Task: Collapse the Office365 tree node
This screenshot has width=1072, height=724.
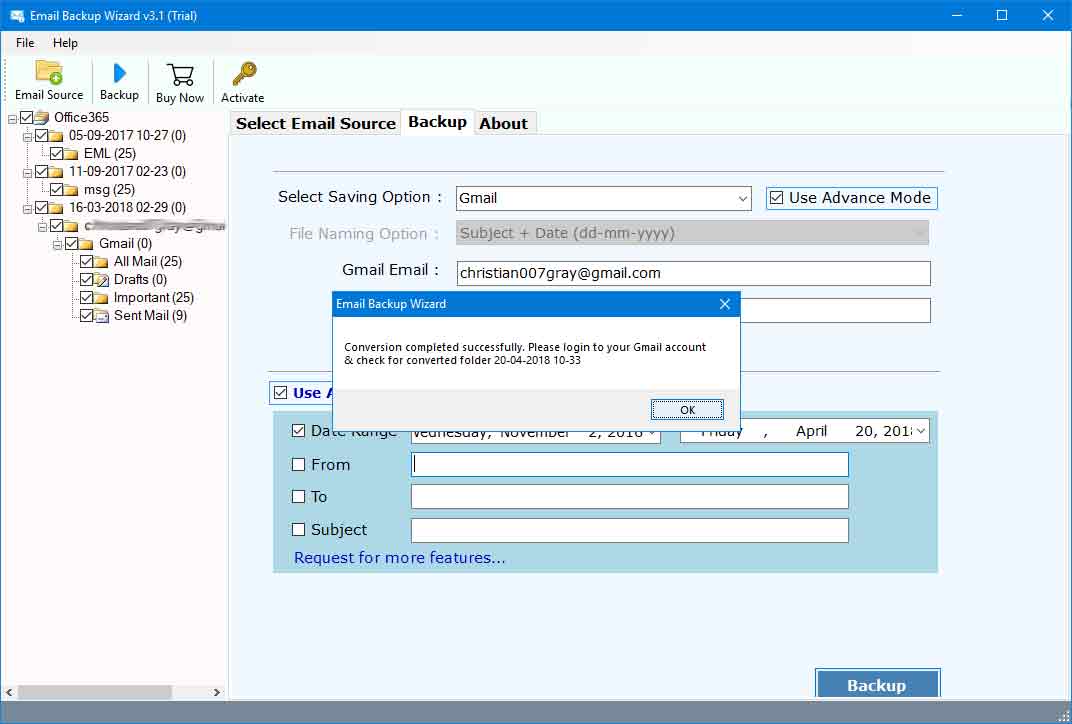Action: 12,119
